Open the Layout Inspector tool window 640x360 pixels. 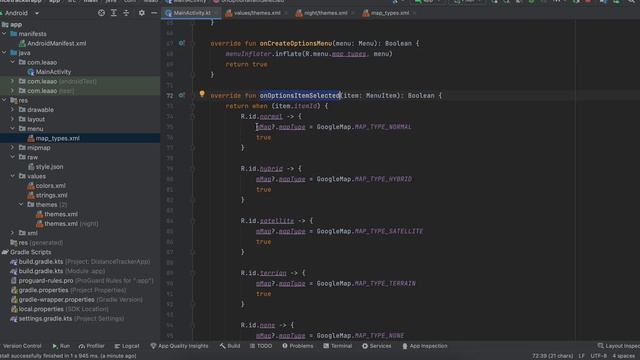pos(618,346)
